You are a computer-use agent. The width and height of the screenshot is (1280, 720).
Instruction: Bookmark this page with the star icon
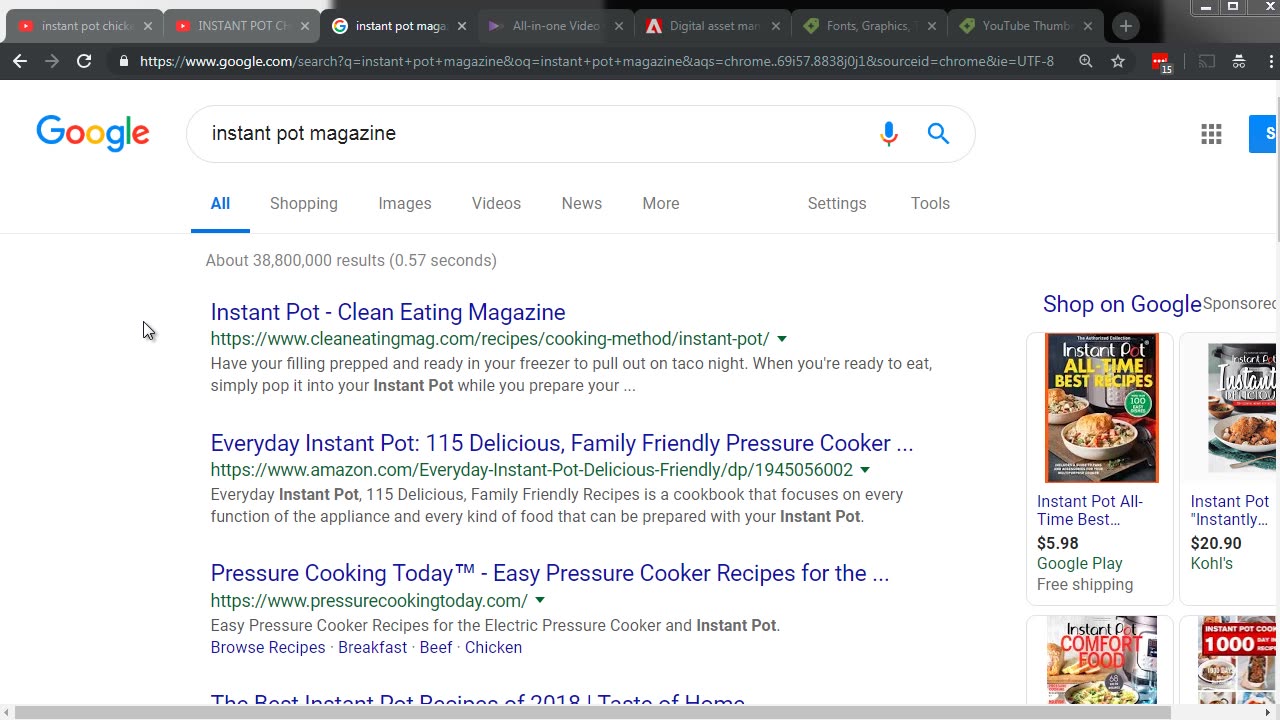click(1118, 61)
